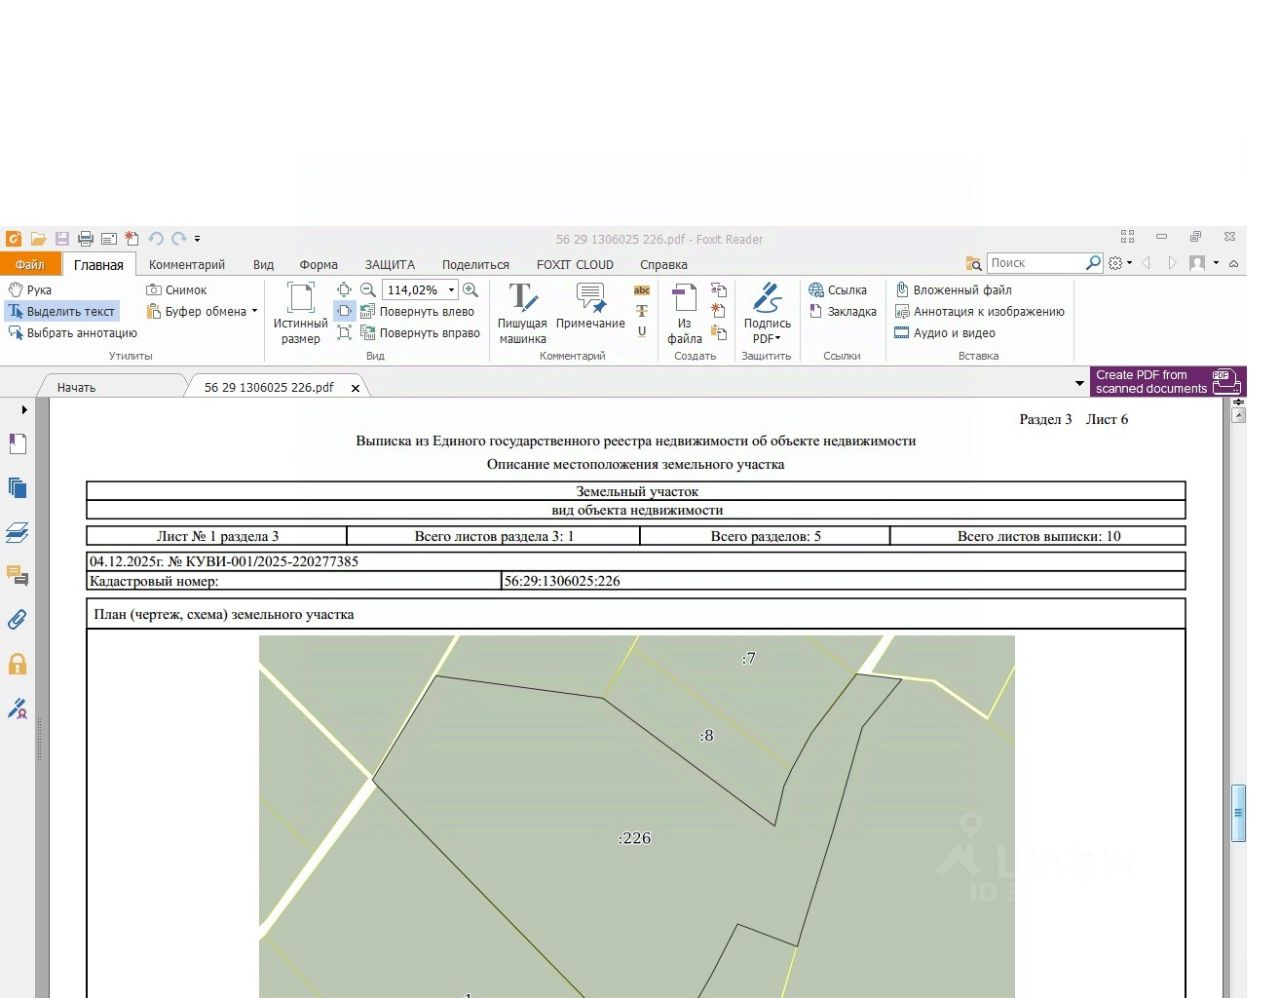Close the 56 29 1306025 226.pdf tab
This screenshot has width=1280, height=998.
tap(355, 388)
